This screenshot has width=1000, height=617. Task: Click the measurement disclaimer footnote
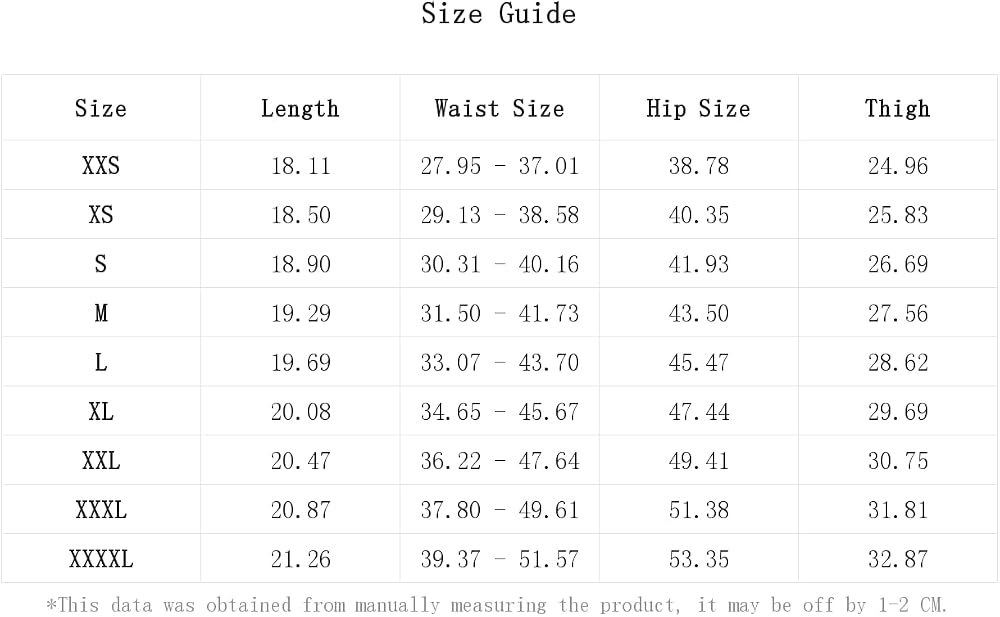[x=497, y=604]
